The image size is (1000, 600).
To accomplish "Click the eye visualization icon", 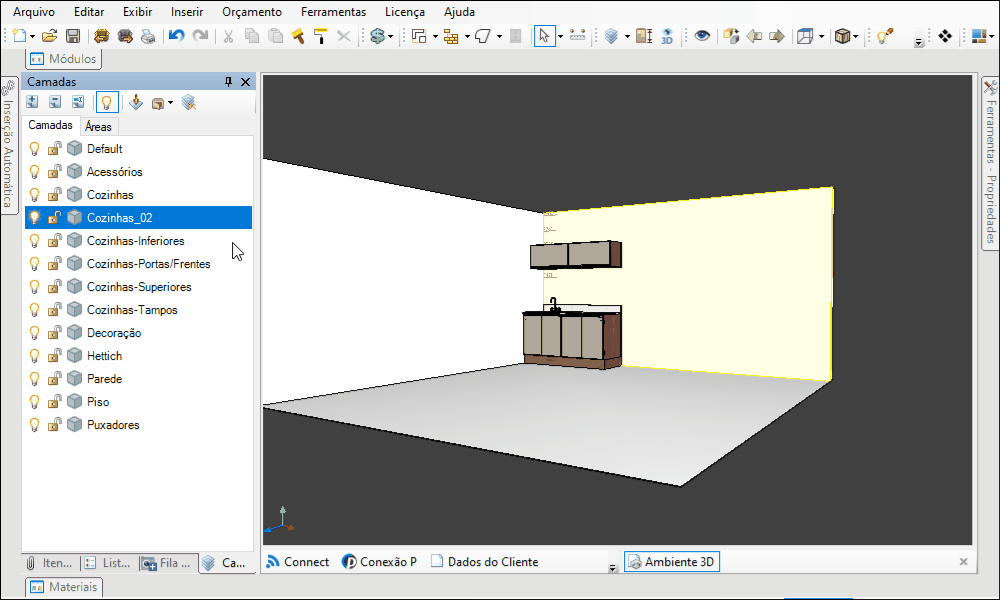I will coord(702,36).
